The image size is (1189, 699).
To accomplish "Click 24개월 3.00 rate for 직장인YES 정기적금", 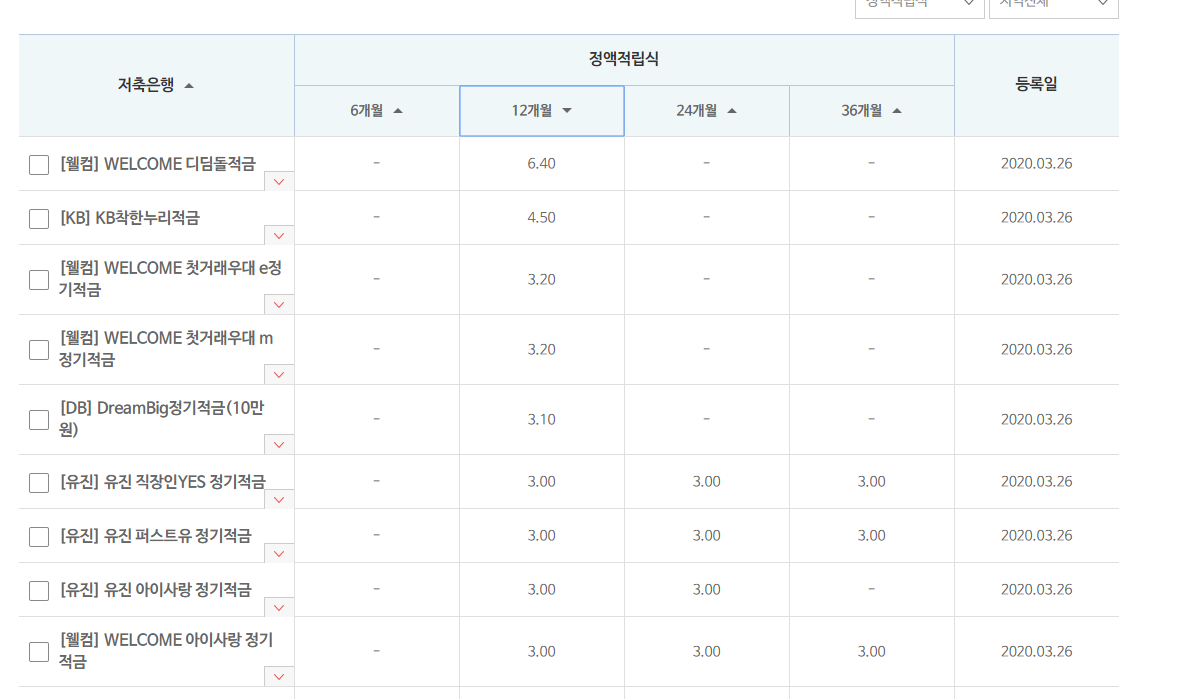I will point(706,482).
